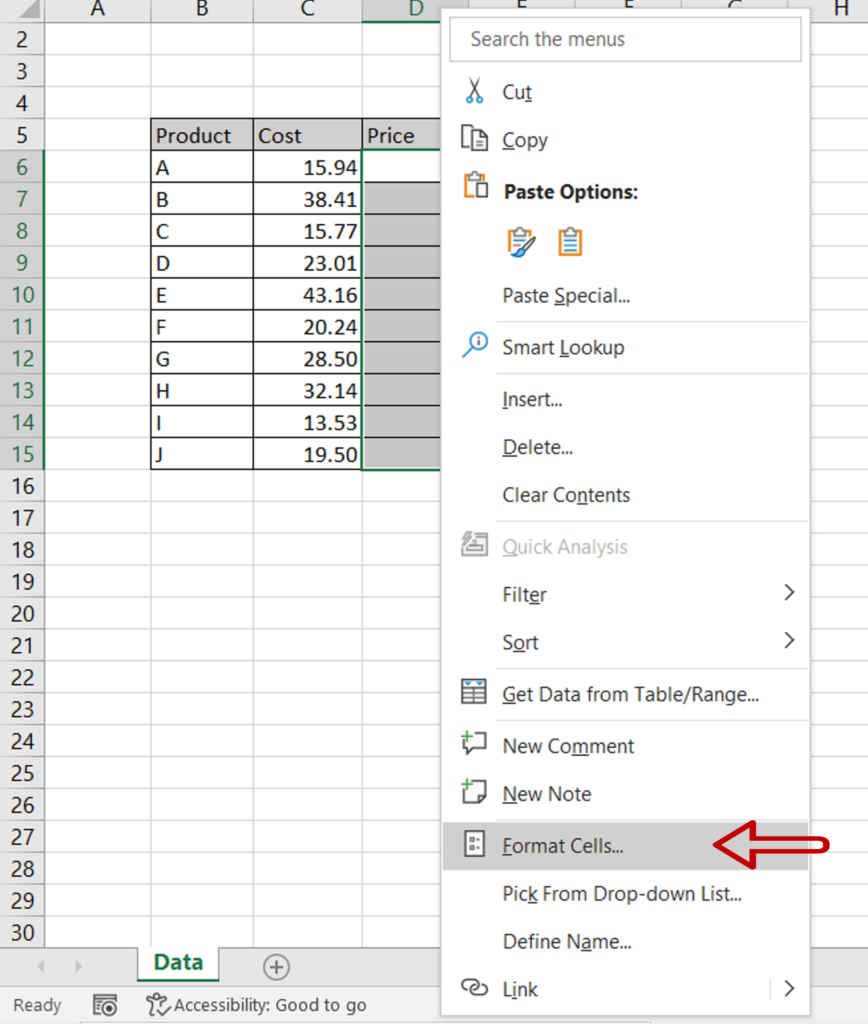Screen dimensions: 868x1024
Task: Select row 20 header
Action: pyautogui.click(x=22, y=614)
